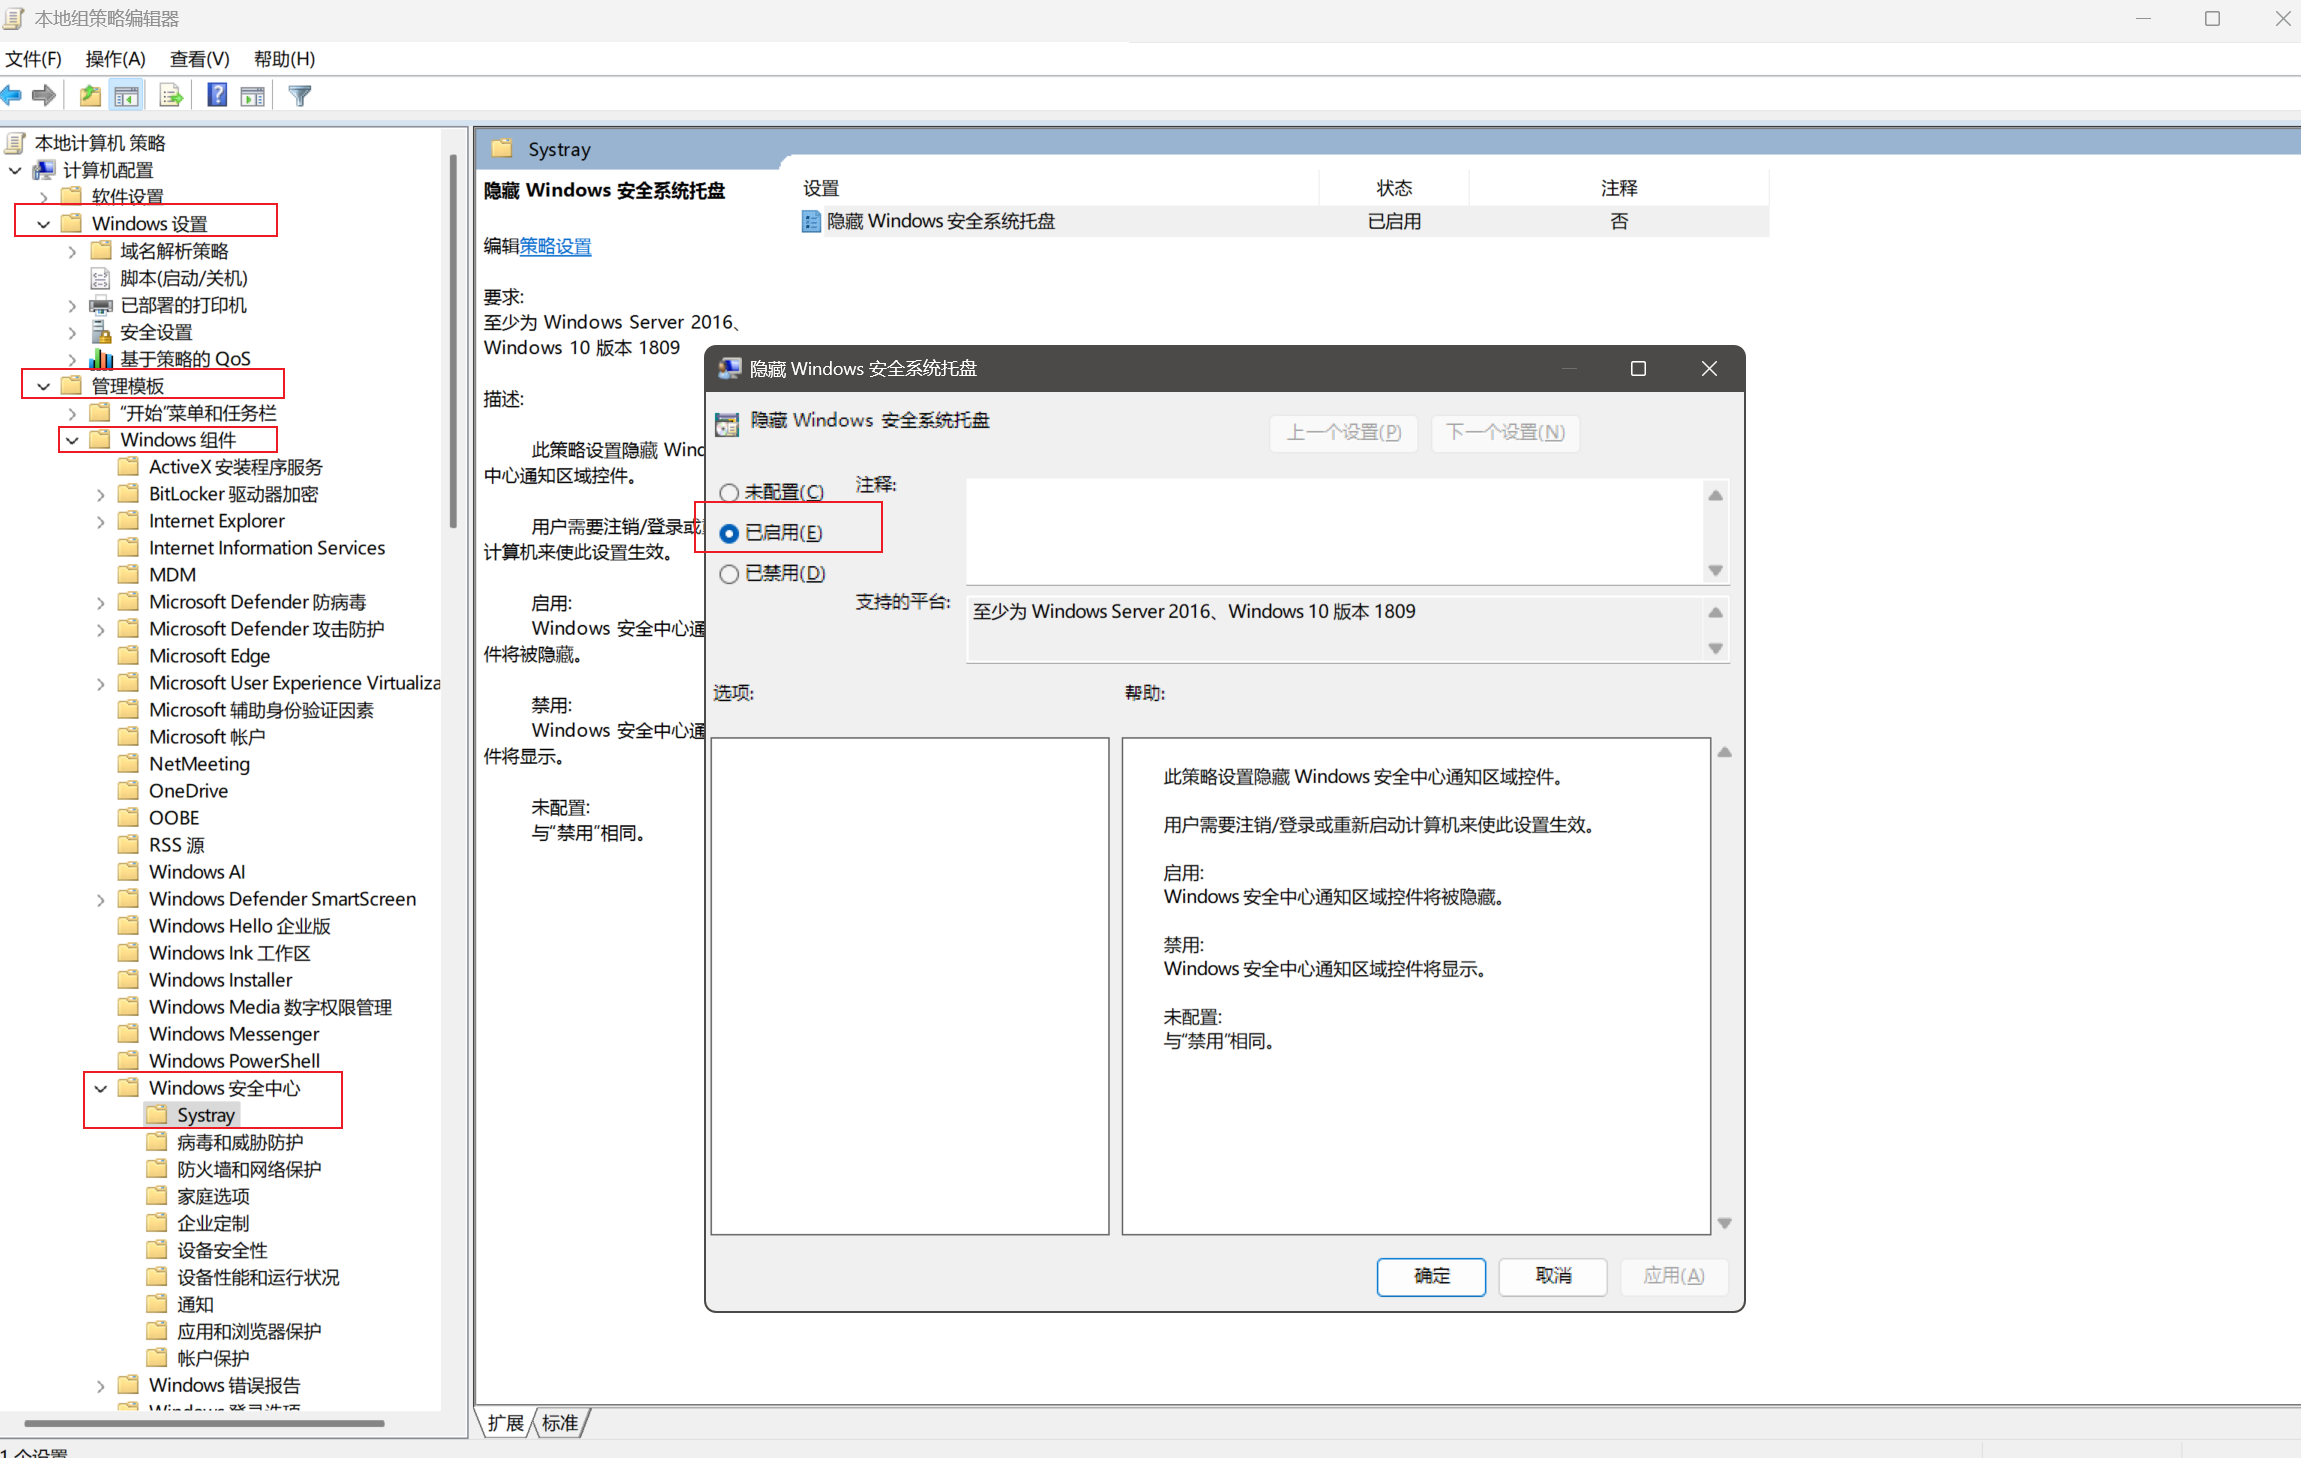Open help via blue question icon
The height and width of the screenshot is (1458, 2301).
click(216, 95)
